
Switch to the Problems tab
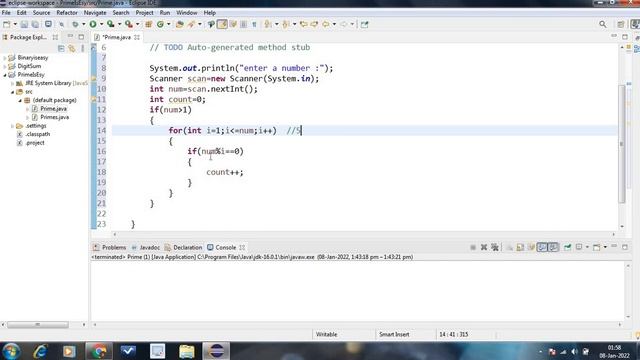click(110, 247)
